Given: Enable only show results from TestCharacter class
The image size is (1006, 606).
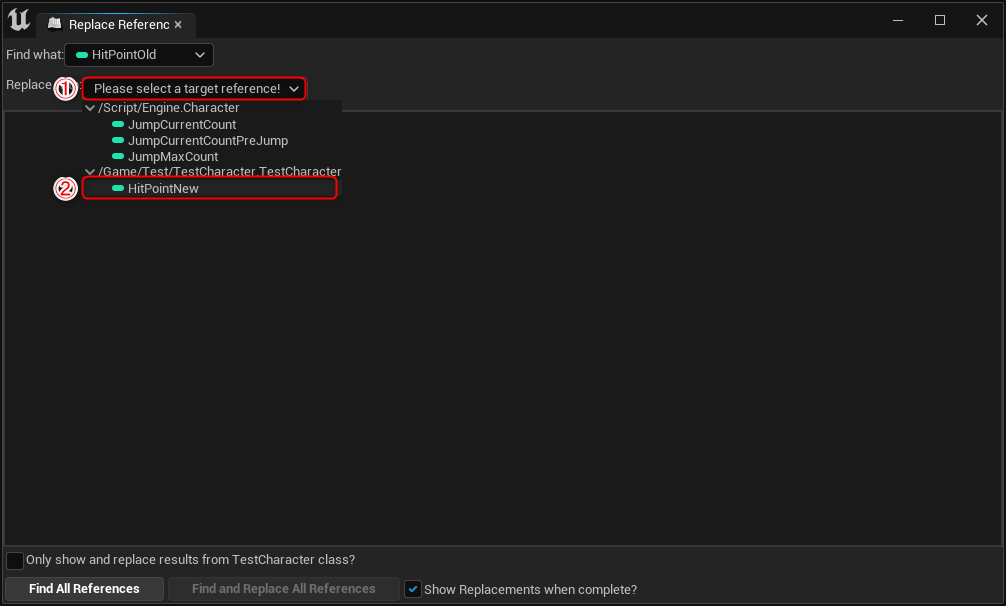Looking at the screenshot, I should pos(15,560).
